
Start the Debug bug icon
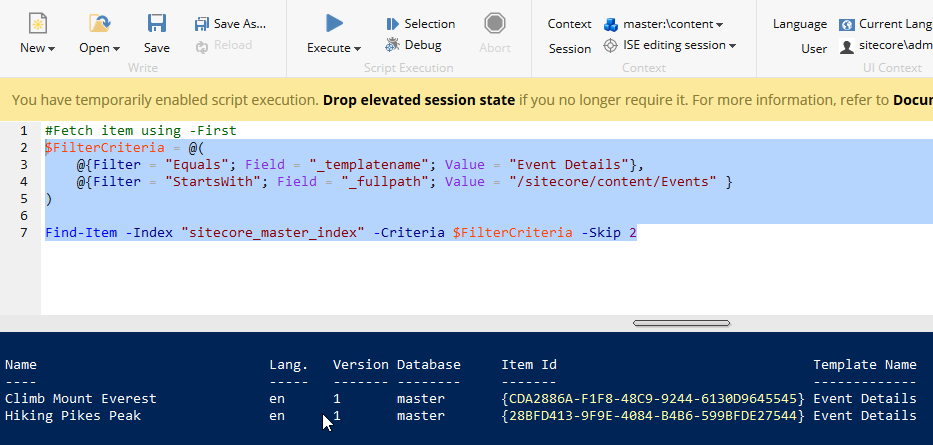413,45
